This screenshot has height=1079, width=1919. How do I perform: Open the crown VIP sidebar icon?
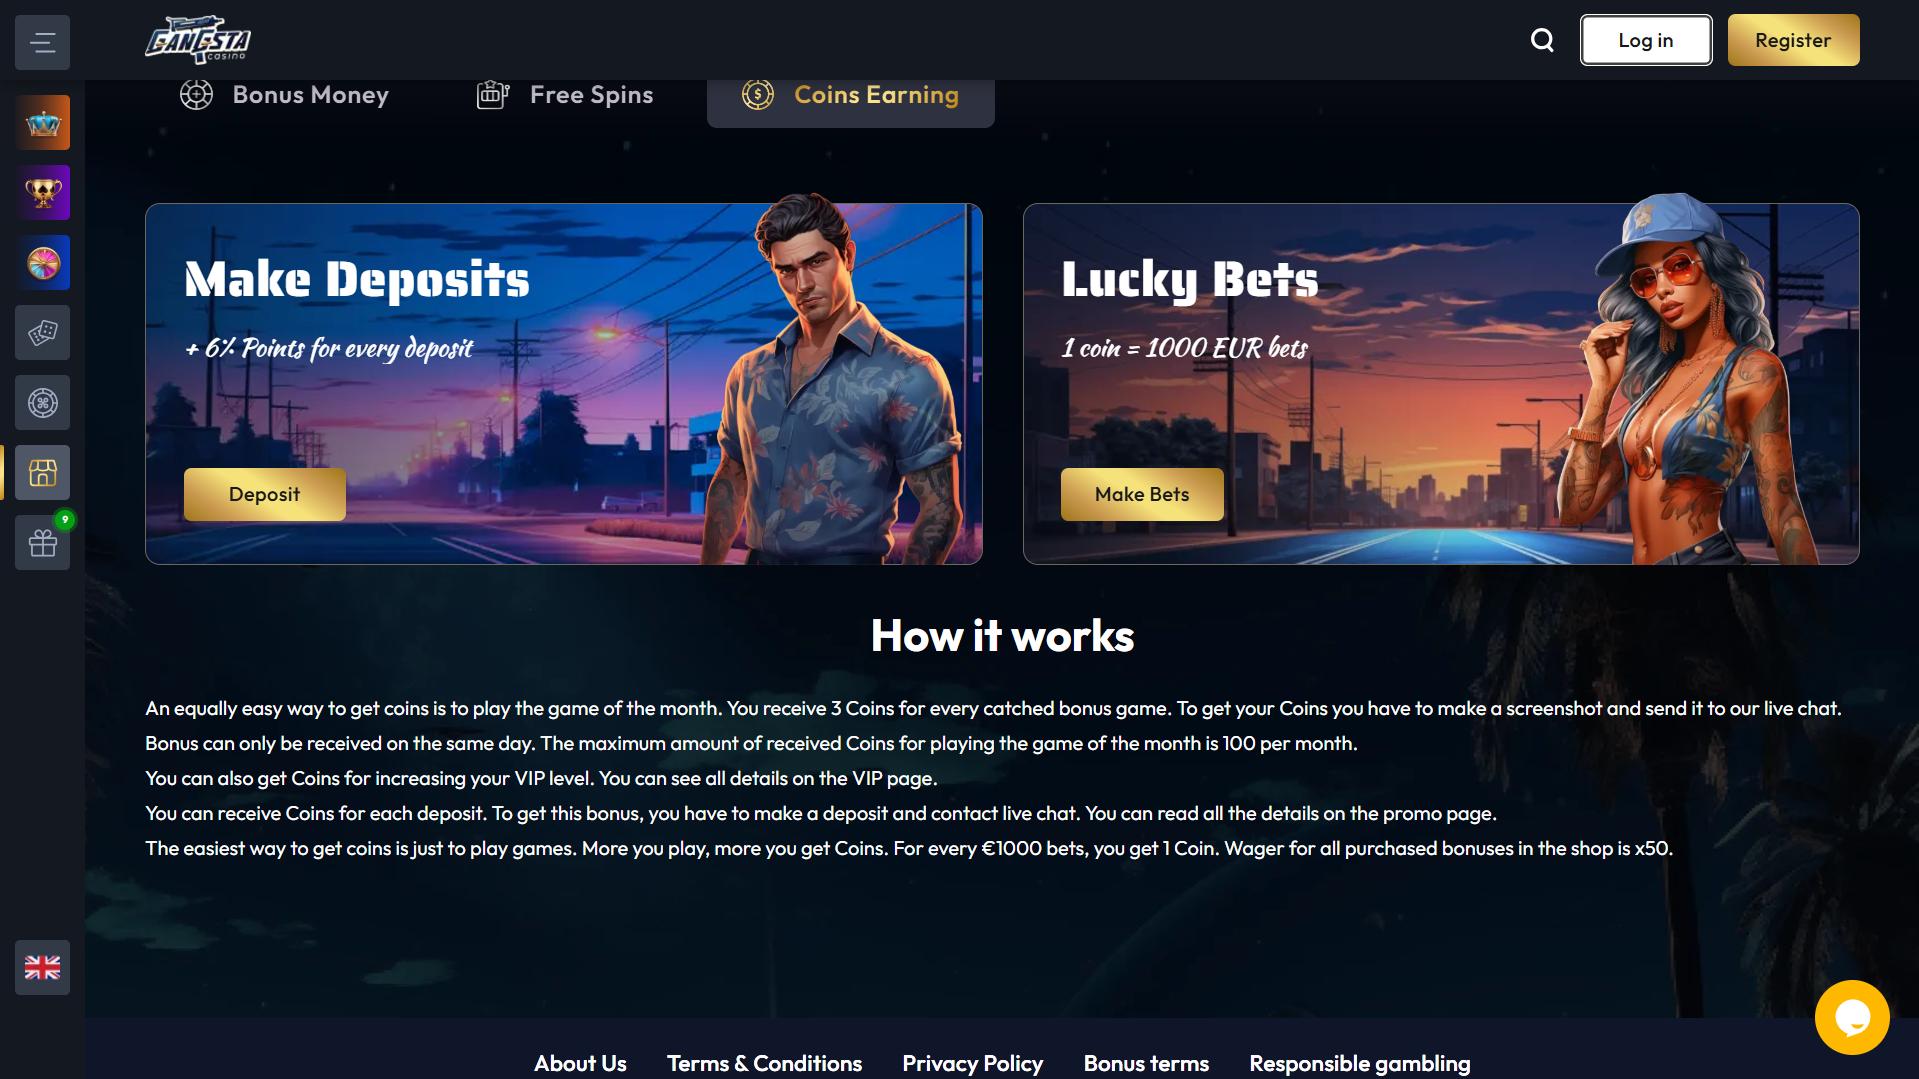(42, 123)
